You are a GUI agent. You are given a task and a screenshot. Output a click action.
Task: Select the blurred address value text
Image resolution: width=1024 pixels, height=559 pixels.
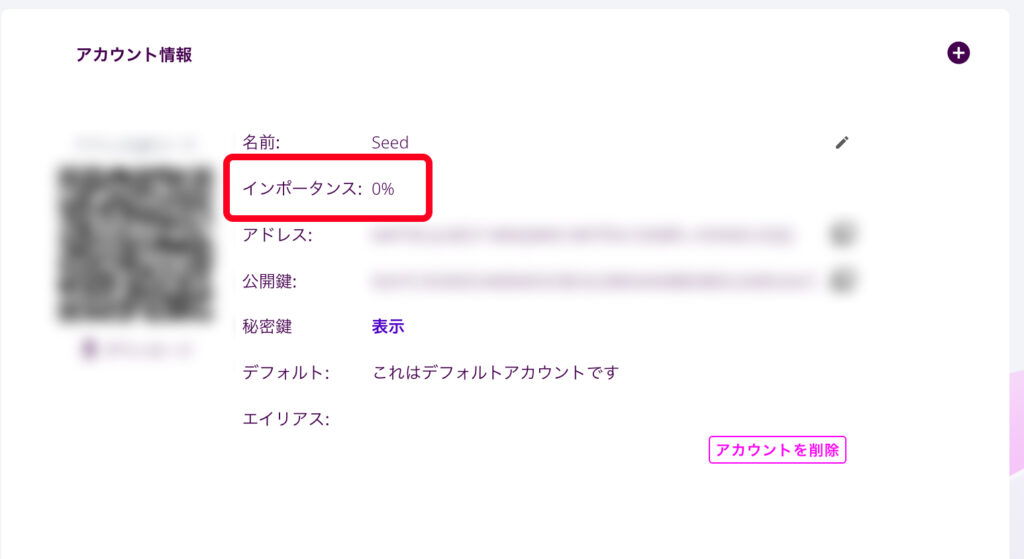[583, 234]
